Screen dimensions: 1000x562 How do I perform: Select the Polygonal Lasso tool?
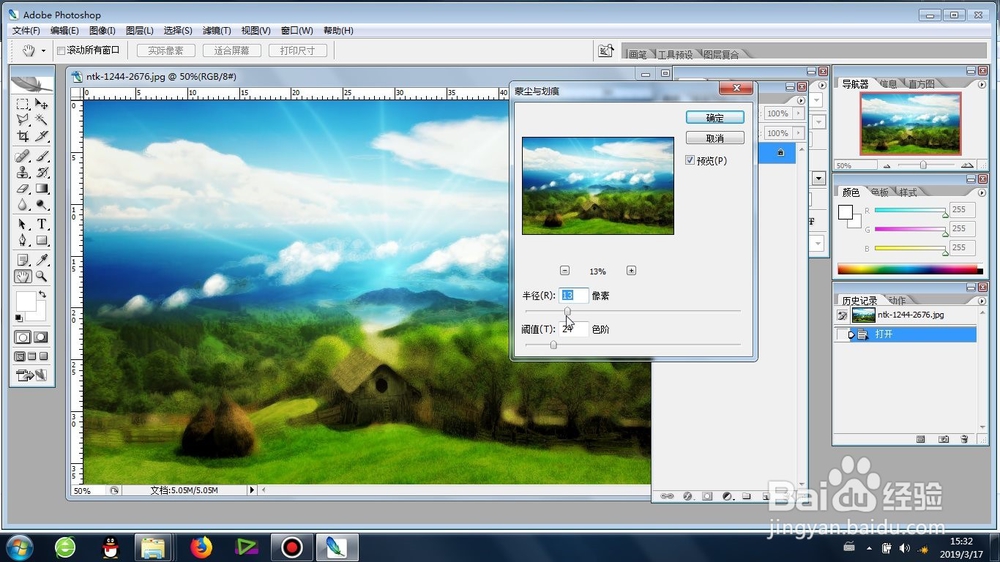[23, 119]
